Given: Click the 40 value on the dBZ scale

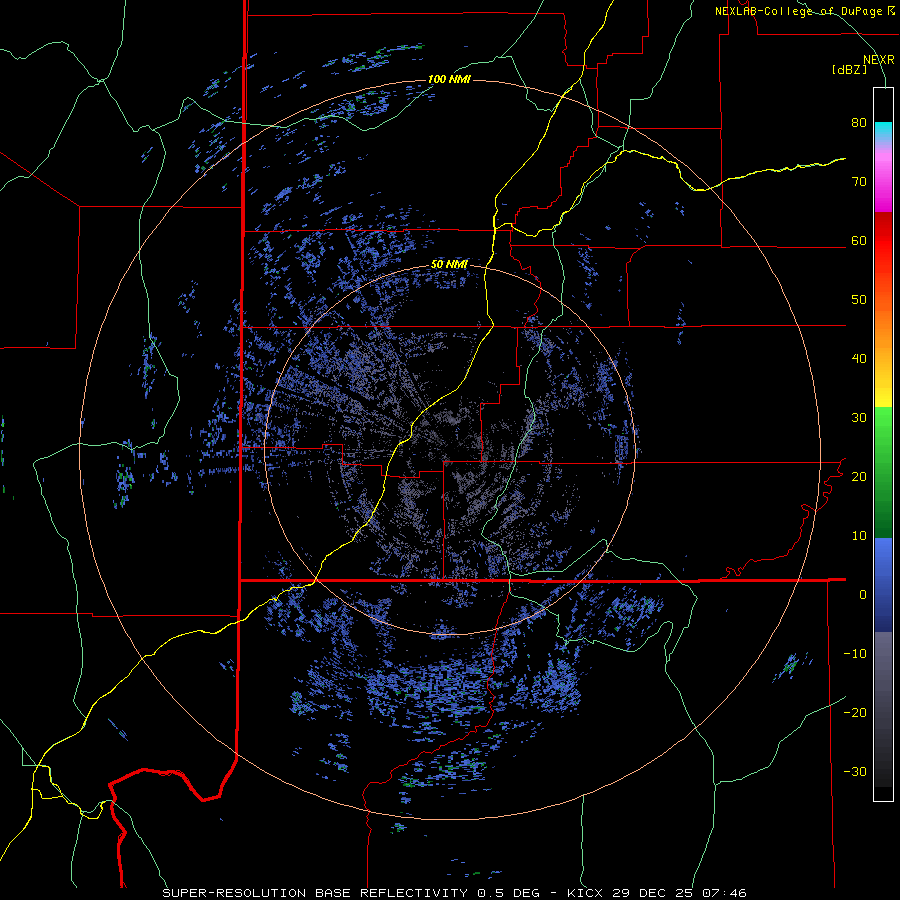Looking at the screenshot, I should pos(859,359).
